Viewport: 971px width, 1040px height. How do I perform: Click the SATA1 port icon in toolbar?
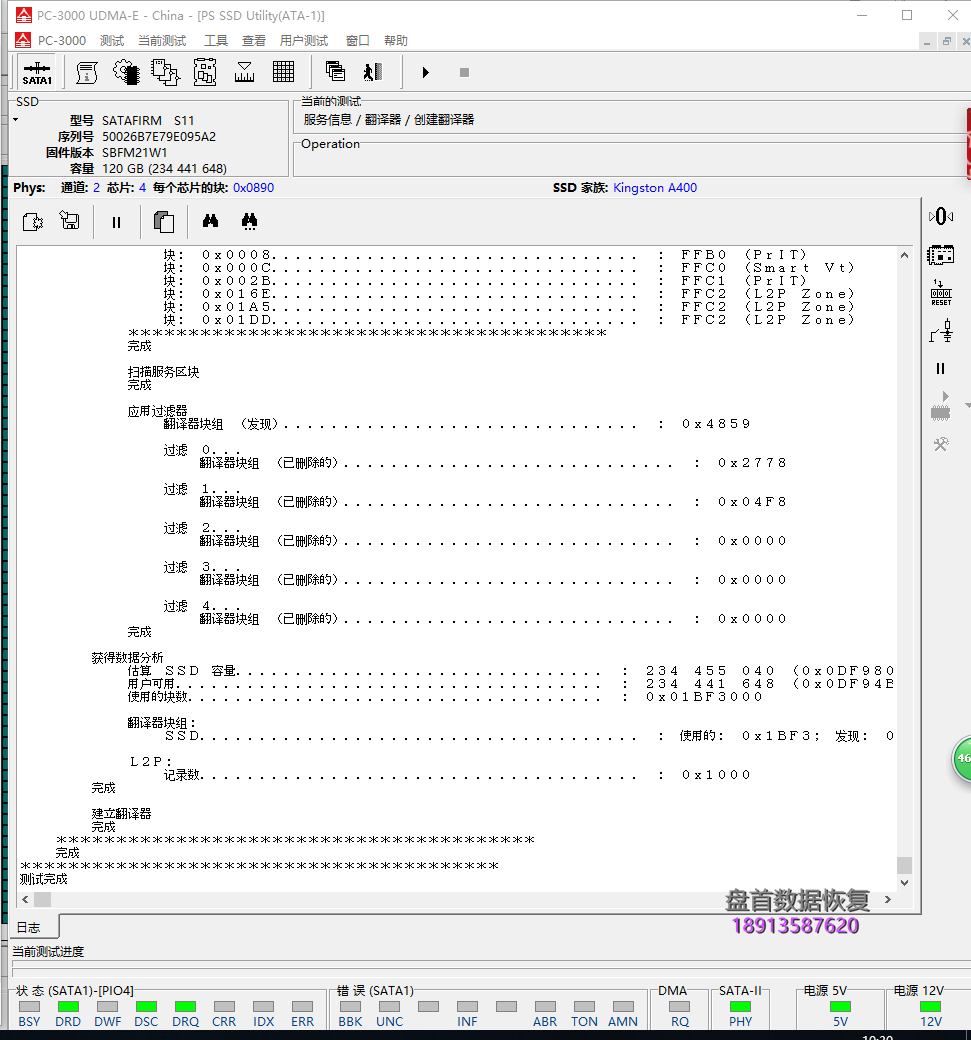[37, 72]
